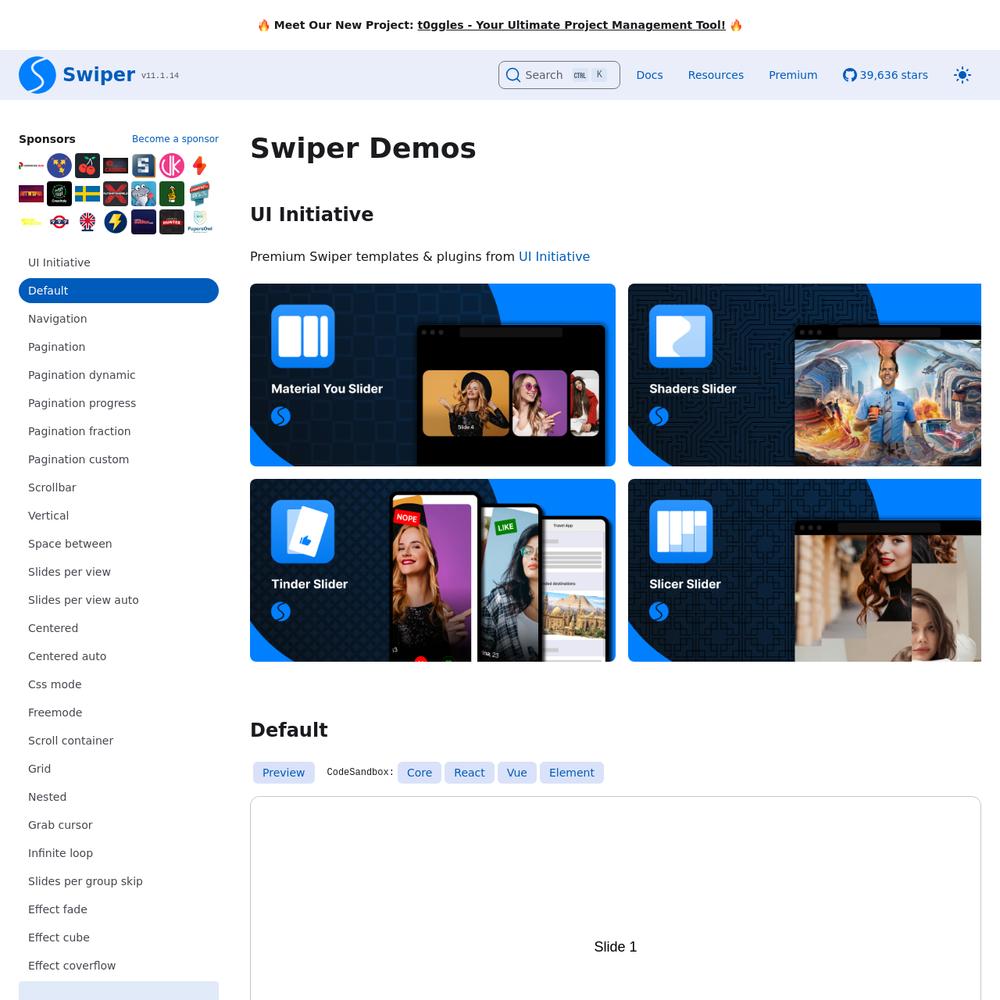The width and height of the screenshot is (1000, 1000).
Task: Focus the Search field in the header
Action: [559, 75]
